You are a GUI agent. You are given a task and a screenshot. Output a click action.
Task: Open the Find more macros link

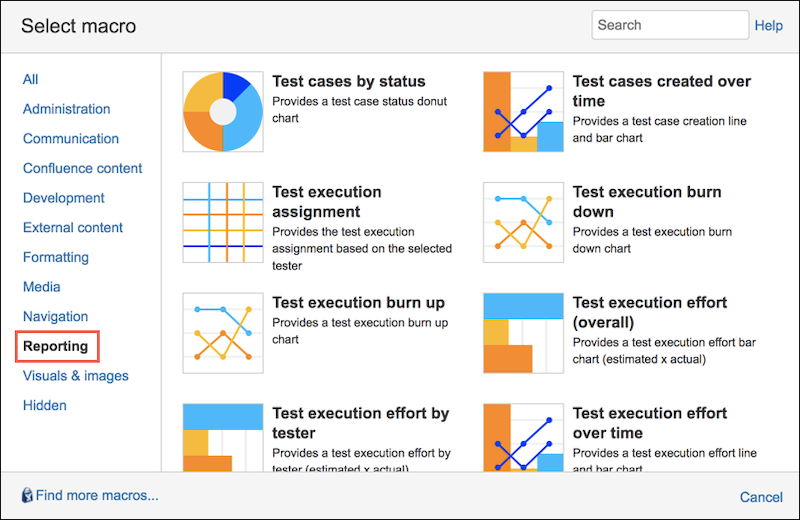[97, 495]
